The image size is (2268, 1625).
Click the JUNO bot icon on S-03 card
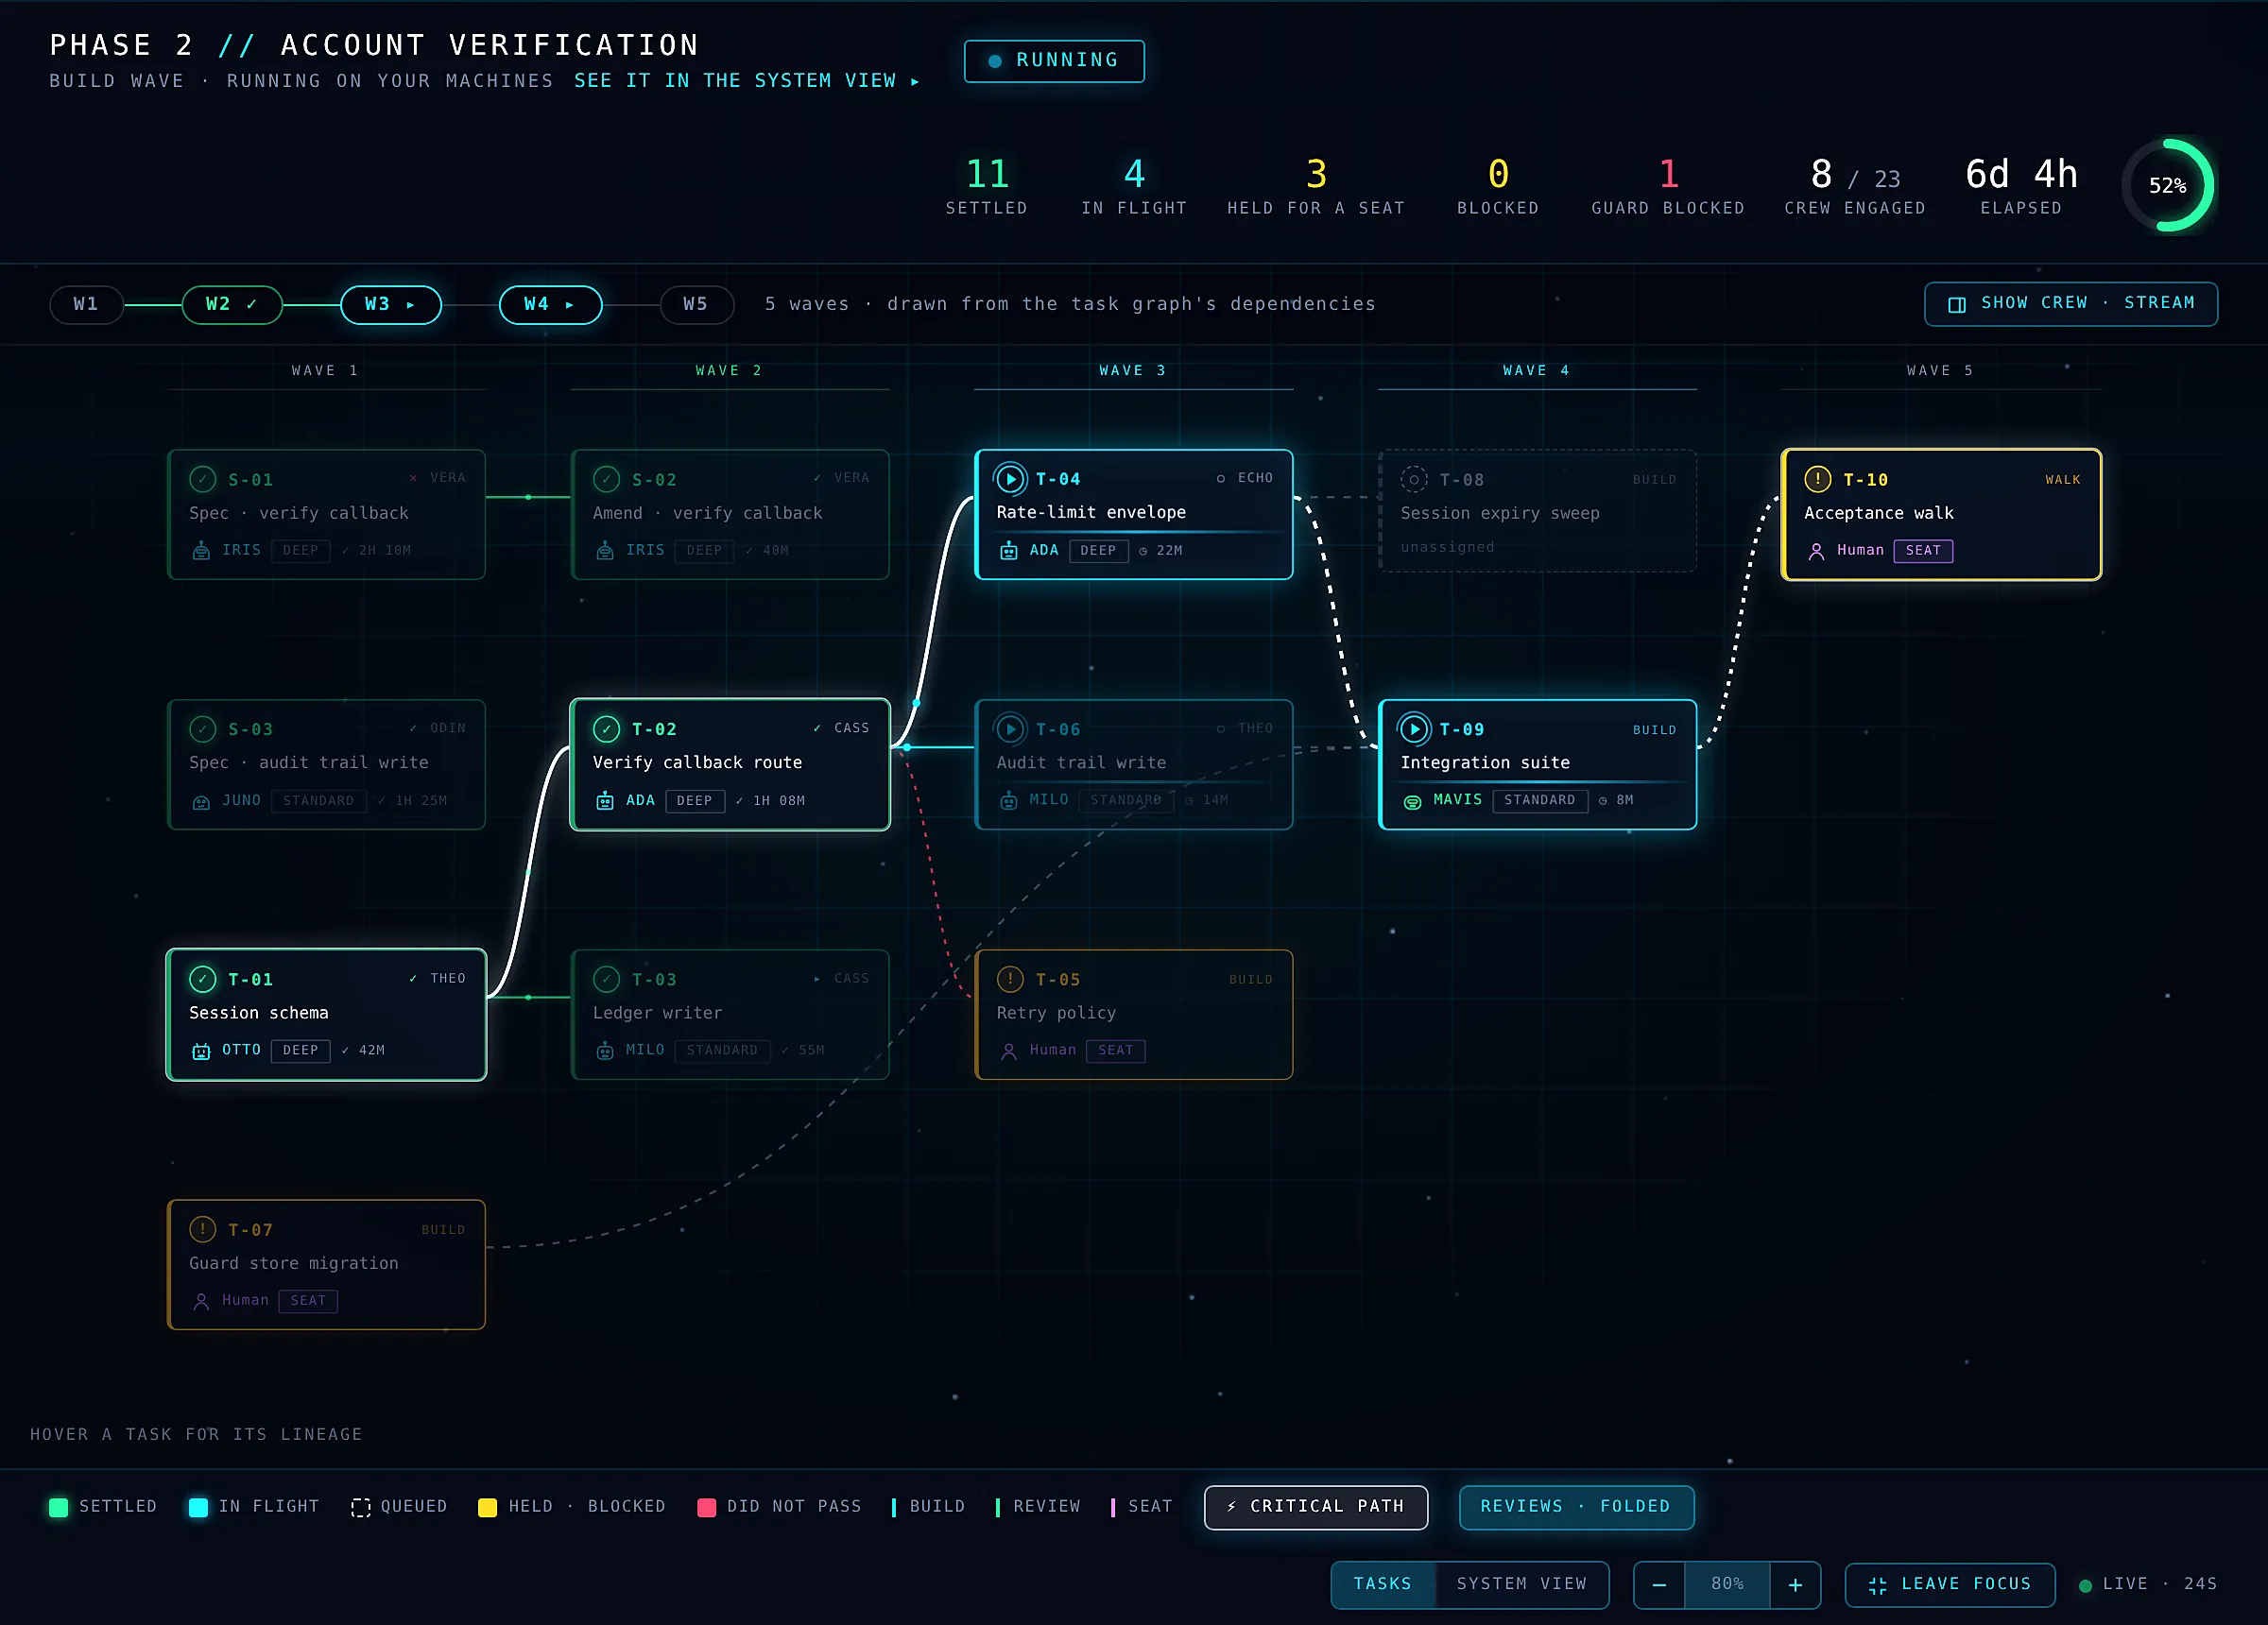[x=201, y=801]
